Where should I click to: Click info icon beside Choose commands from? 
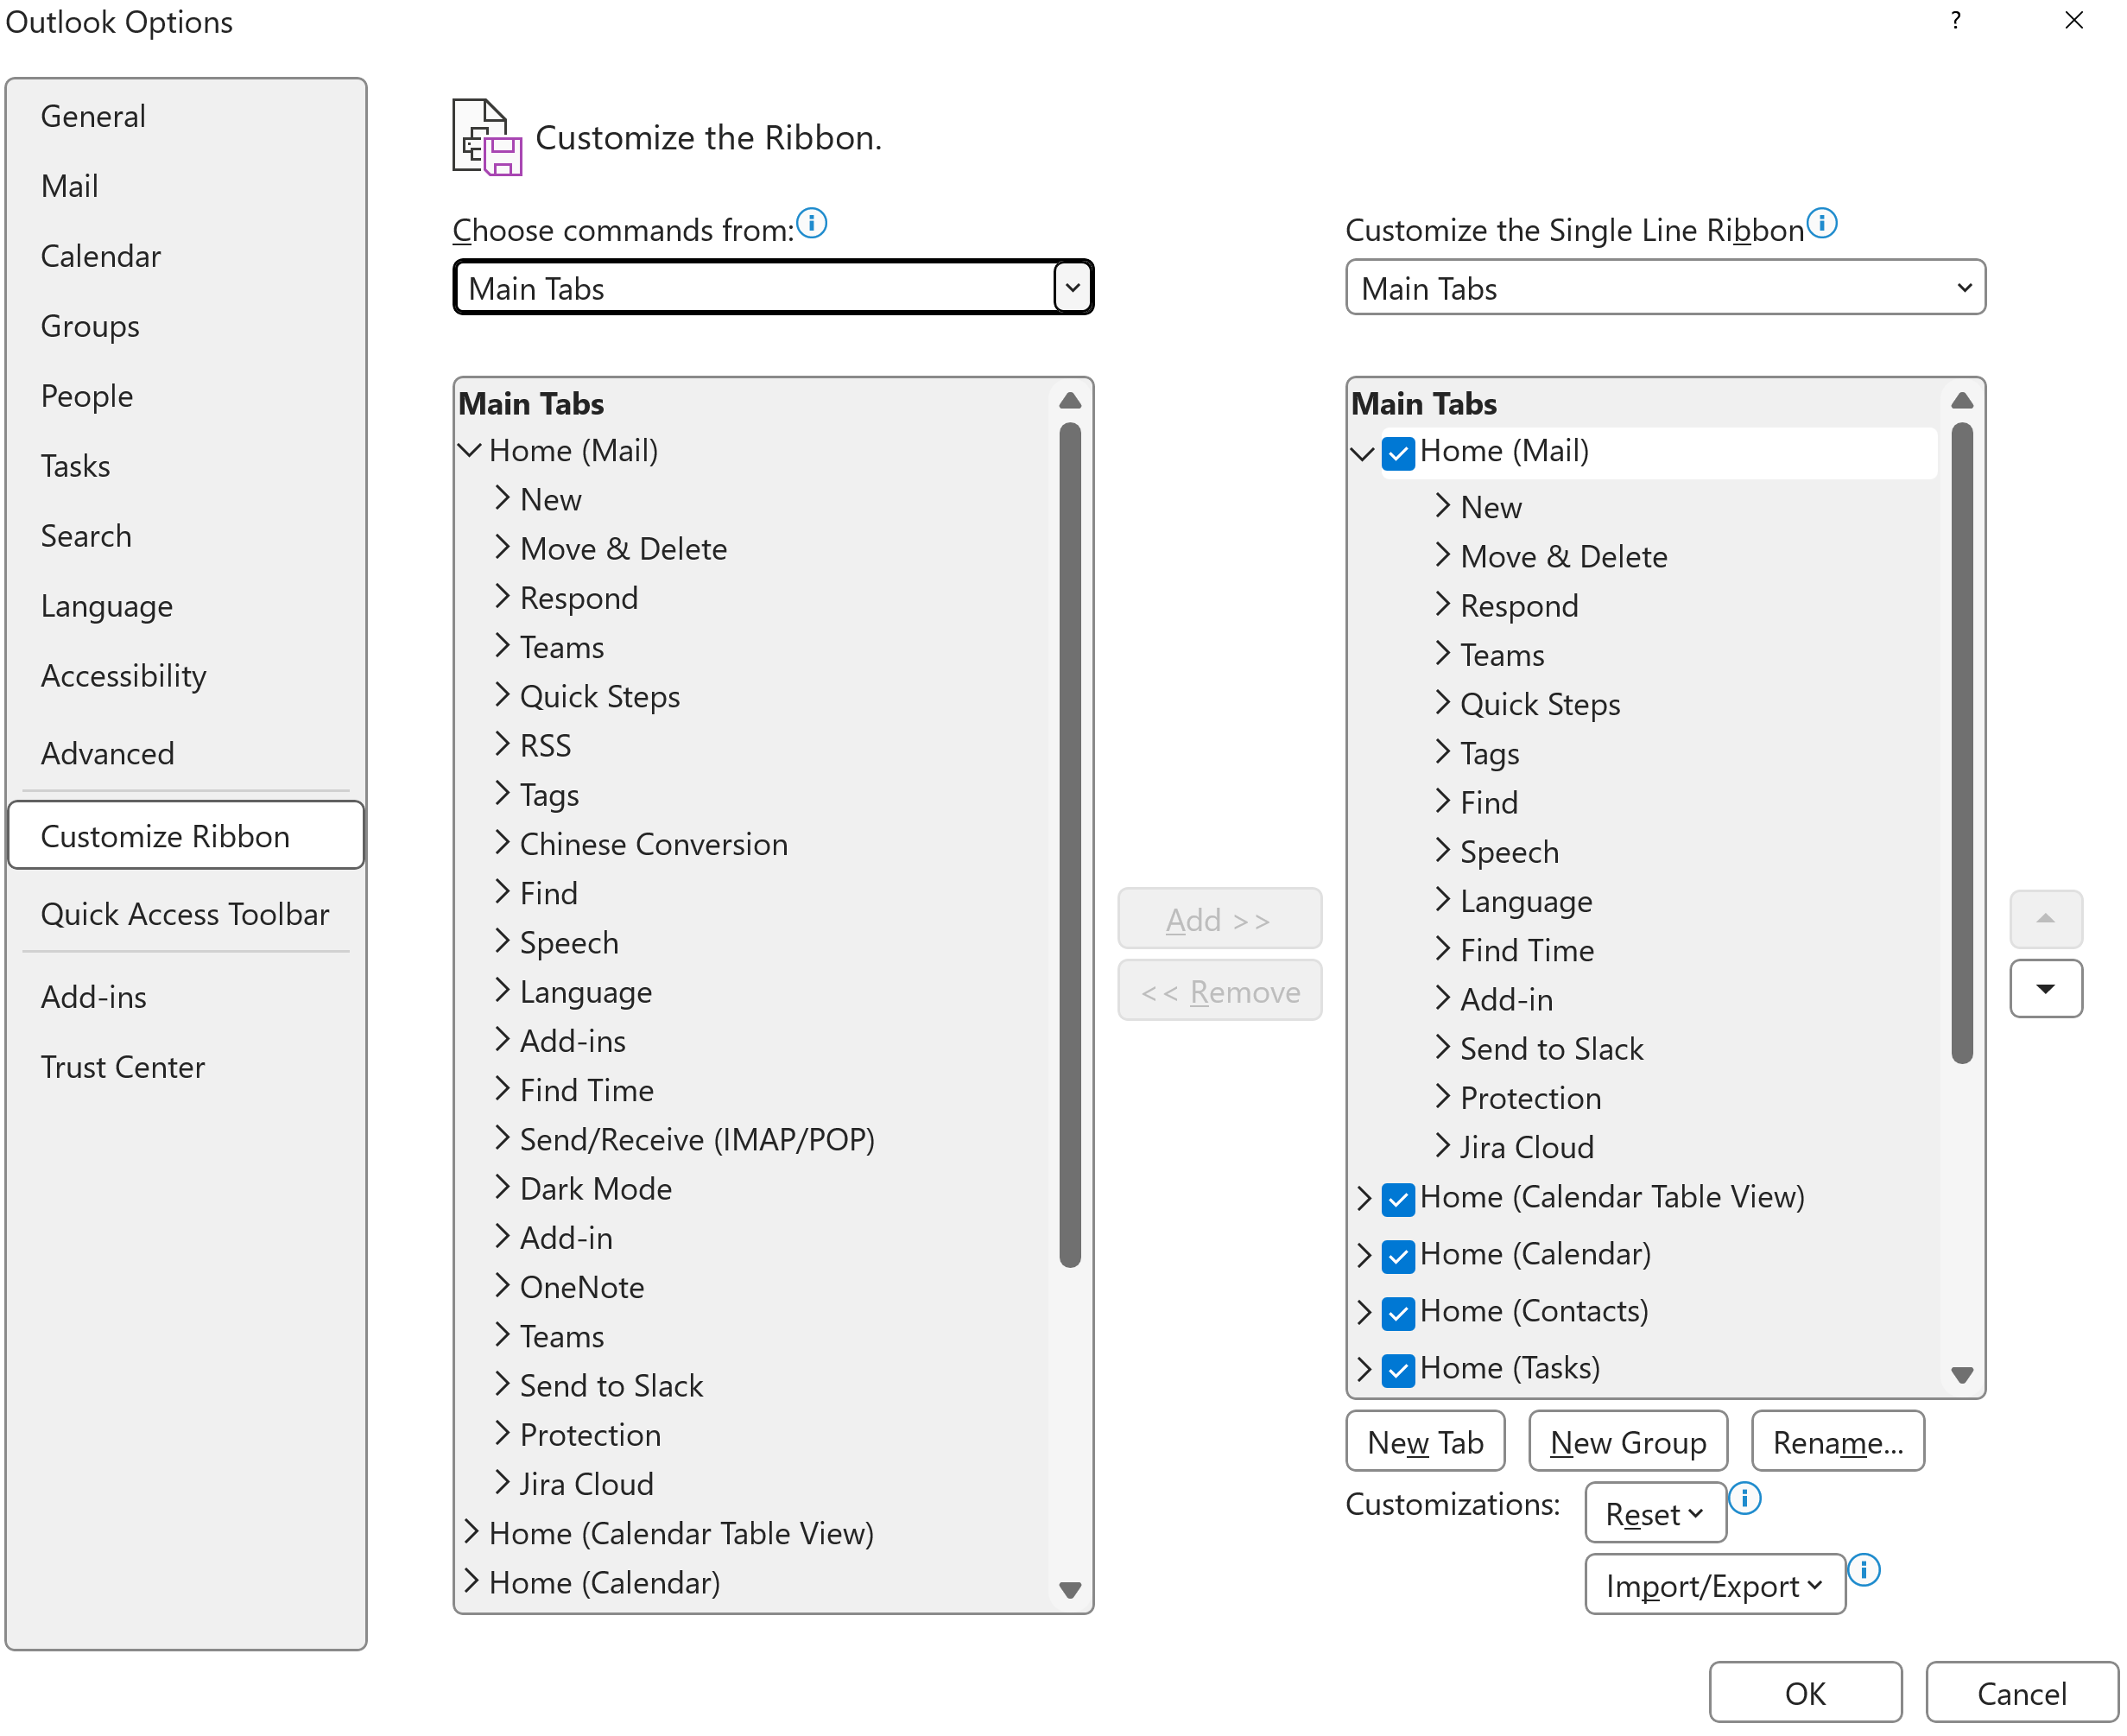(812, 223)
